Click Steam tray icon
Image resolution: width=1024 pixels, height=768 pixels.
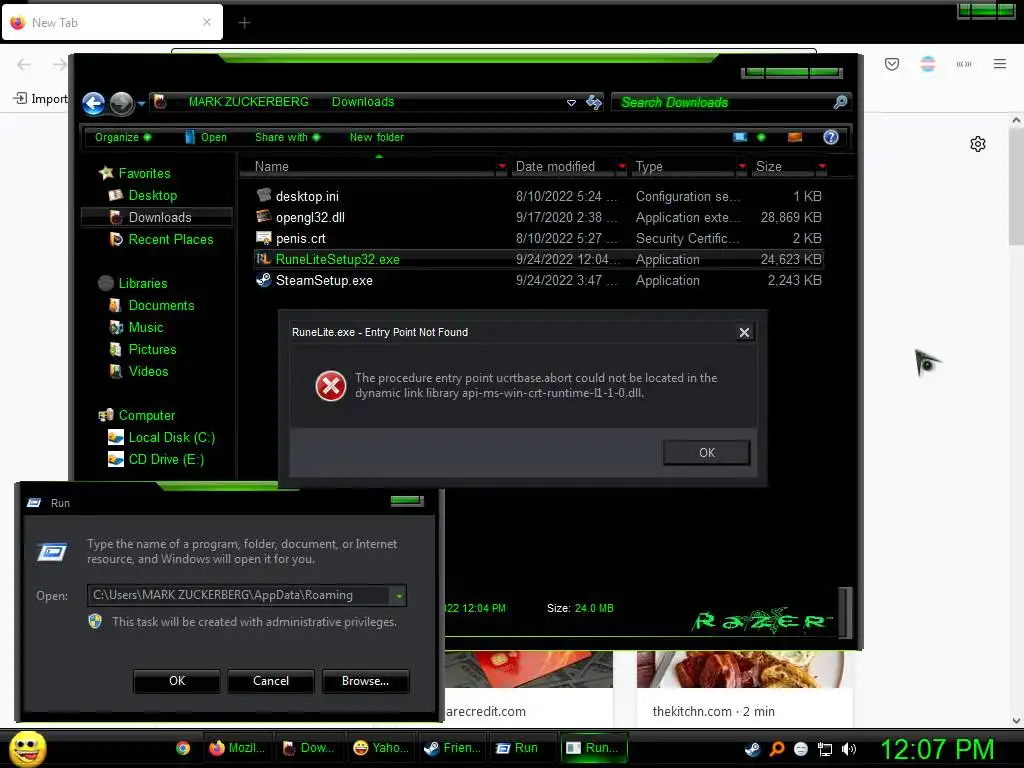pyautogui.click(x=752, y=749)
